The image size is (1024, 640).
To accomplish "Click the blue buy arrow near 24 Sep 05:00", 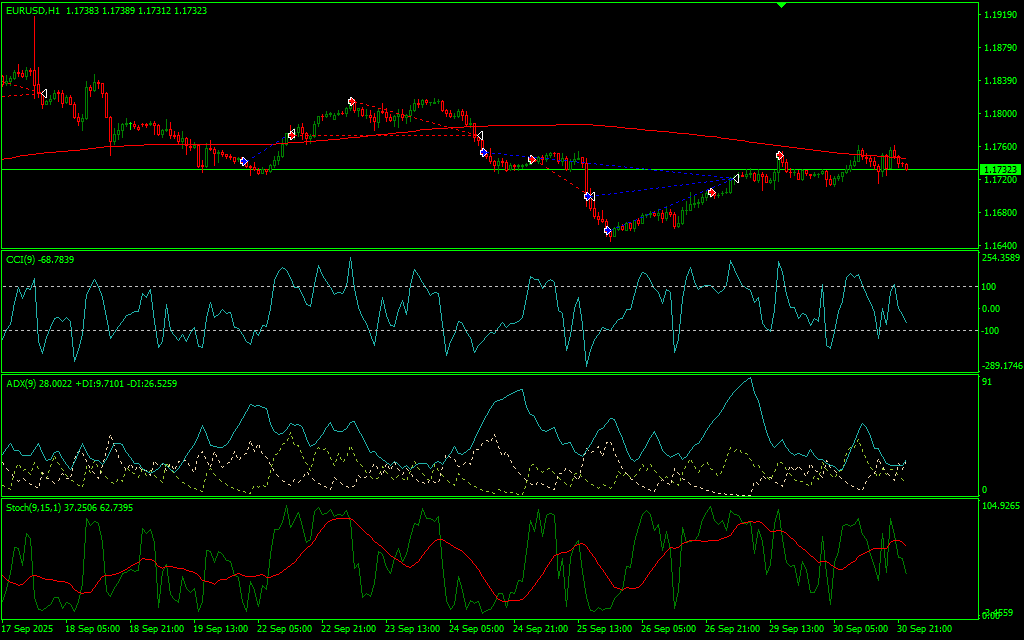I will click(x=483, y=152).
